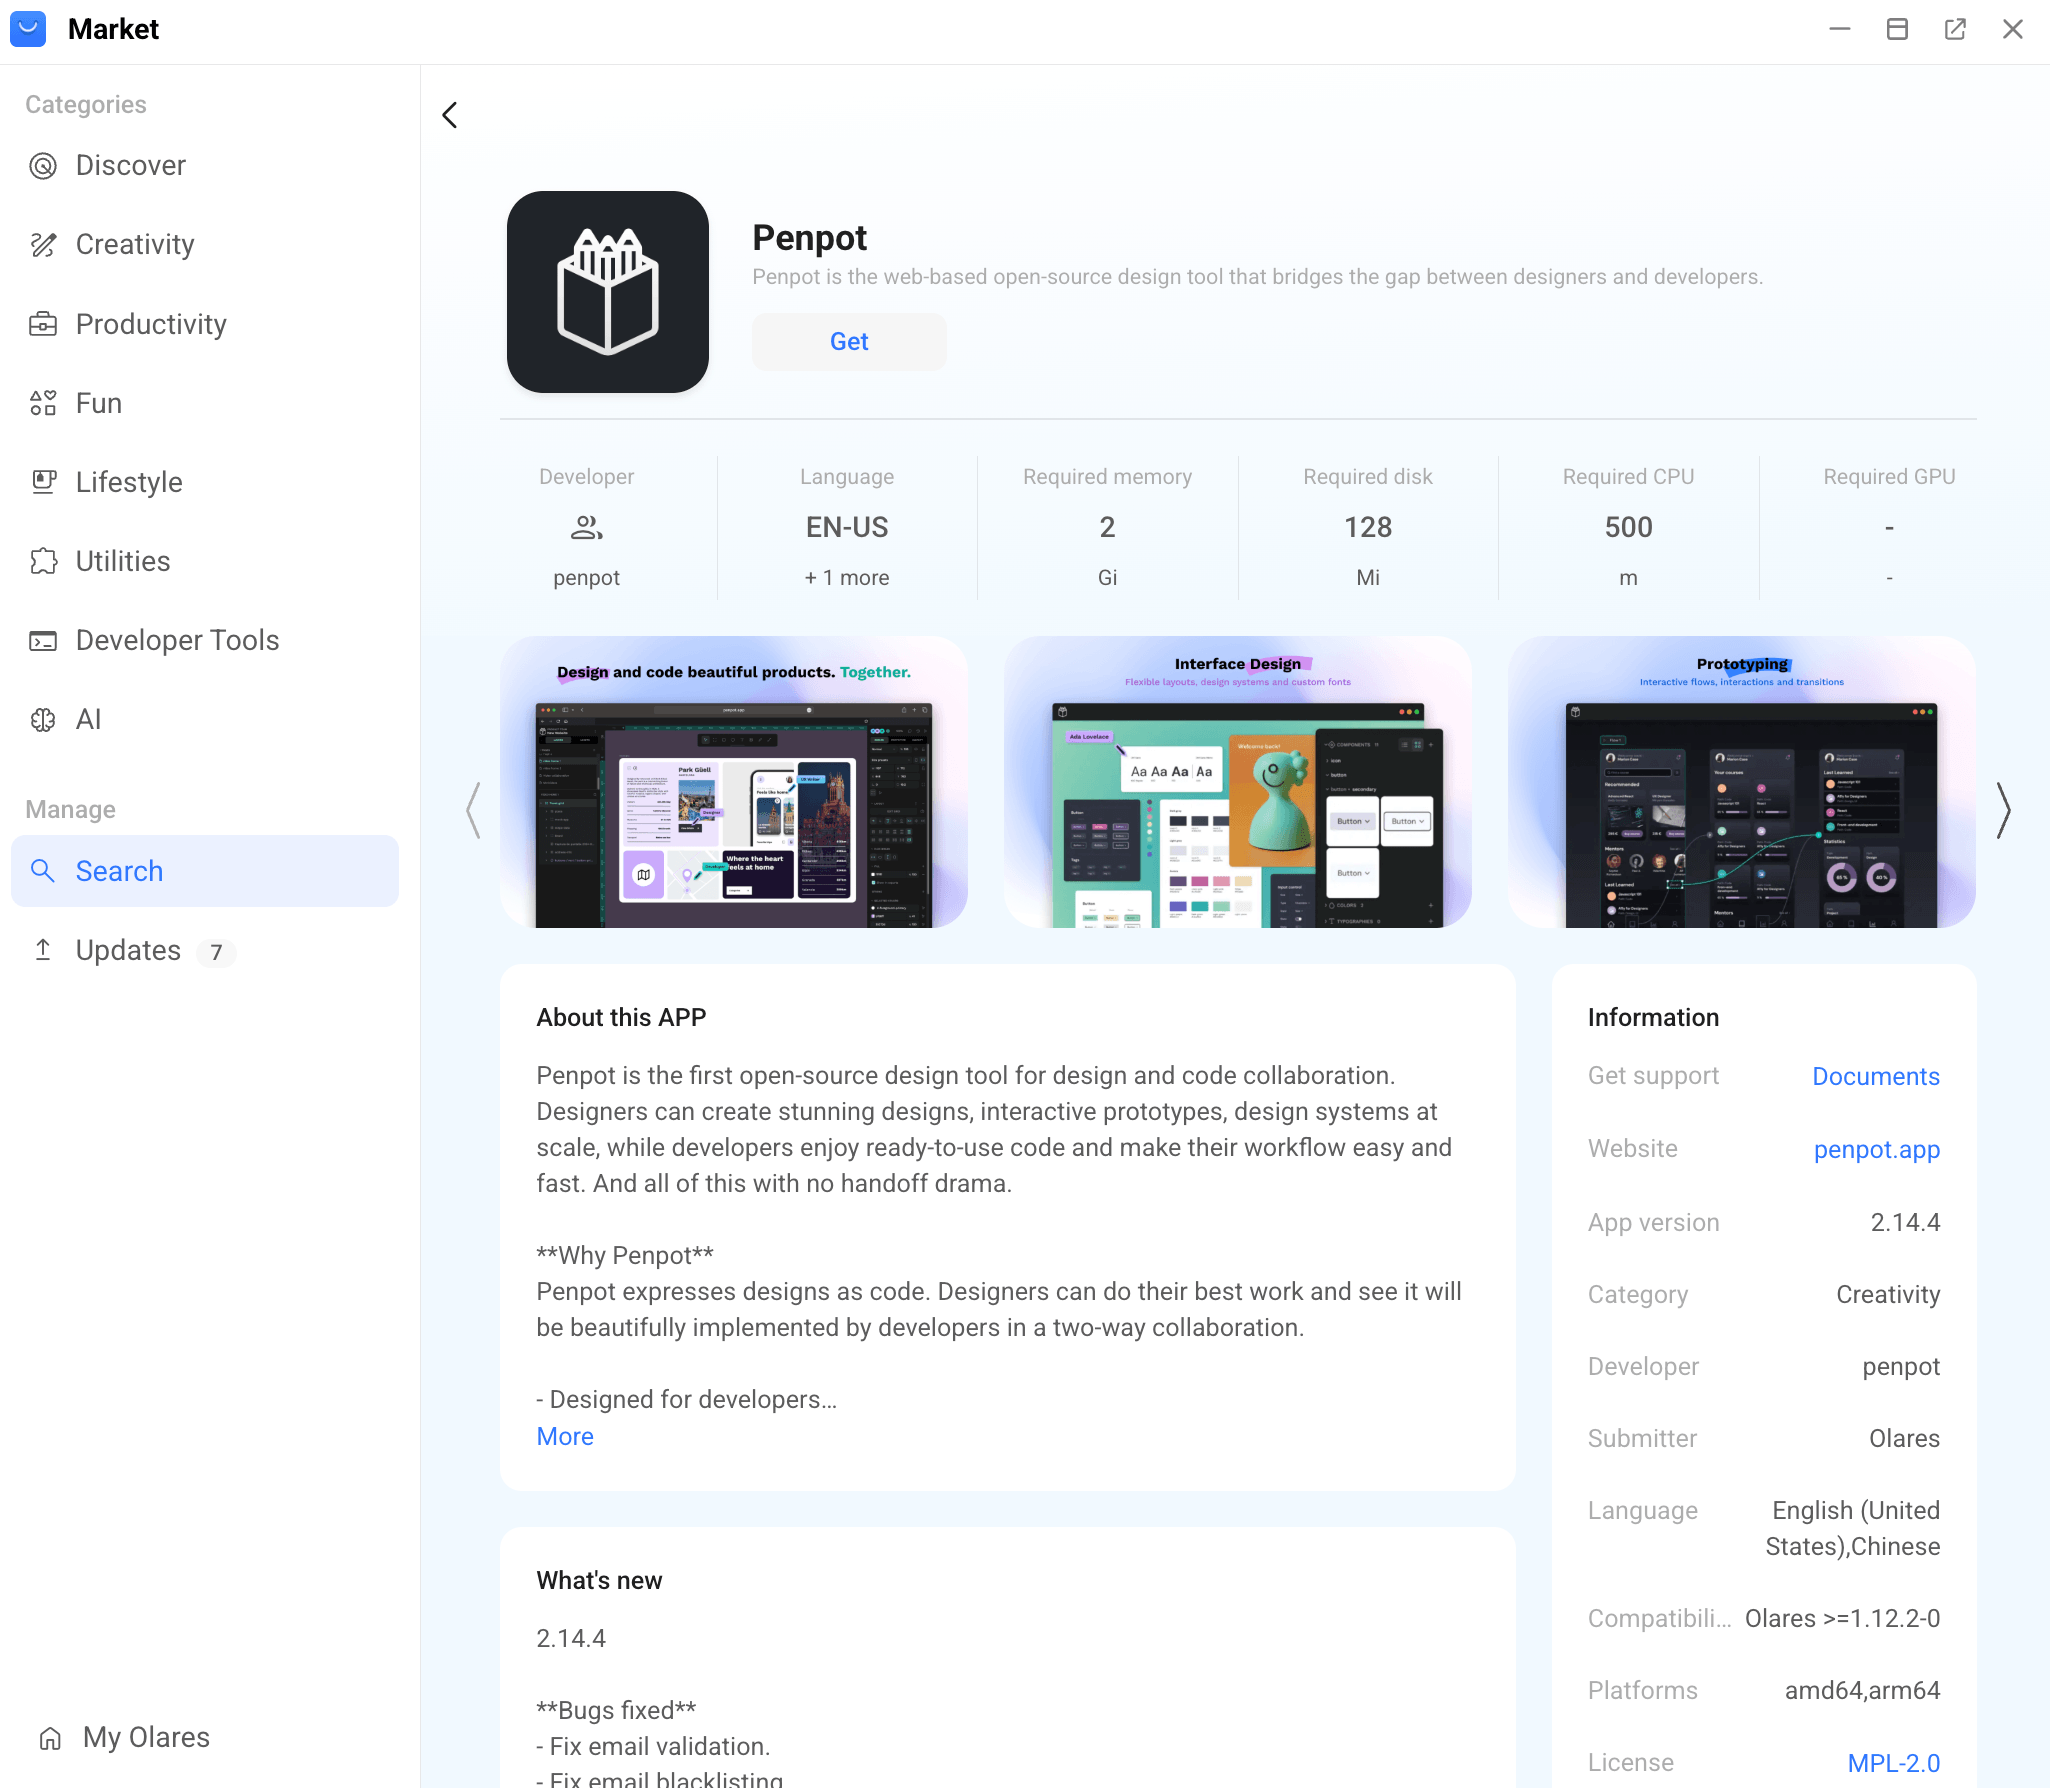Viewport: 2050px width, 1788px height.
Task: Expand the '+ 1 more' languages
Action: pos(847,578)
